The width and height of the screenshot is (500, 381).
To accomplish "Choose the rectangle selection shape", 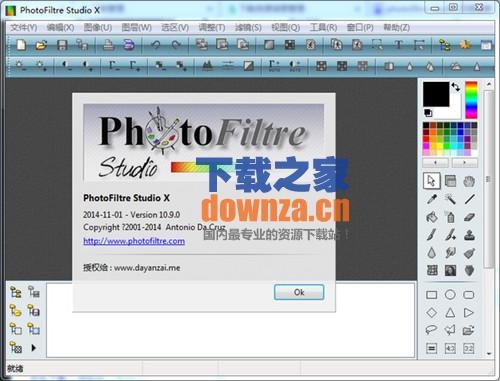I will pyautogui.click(x=432, y=295).
